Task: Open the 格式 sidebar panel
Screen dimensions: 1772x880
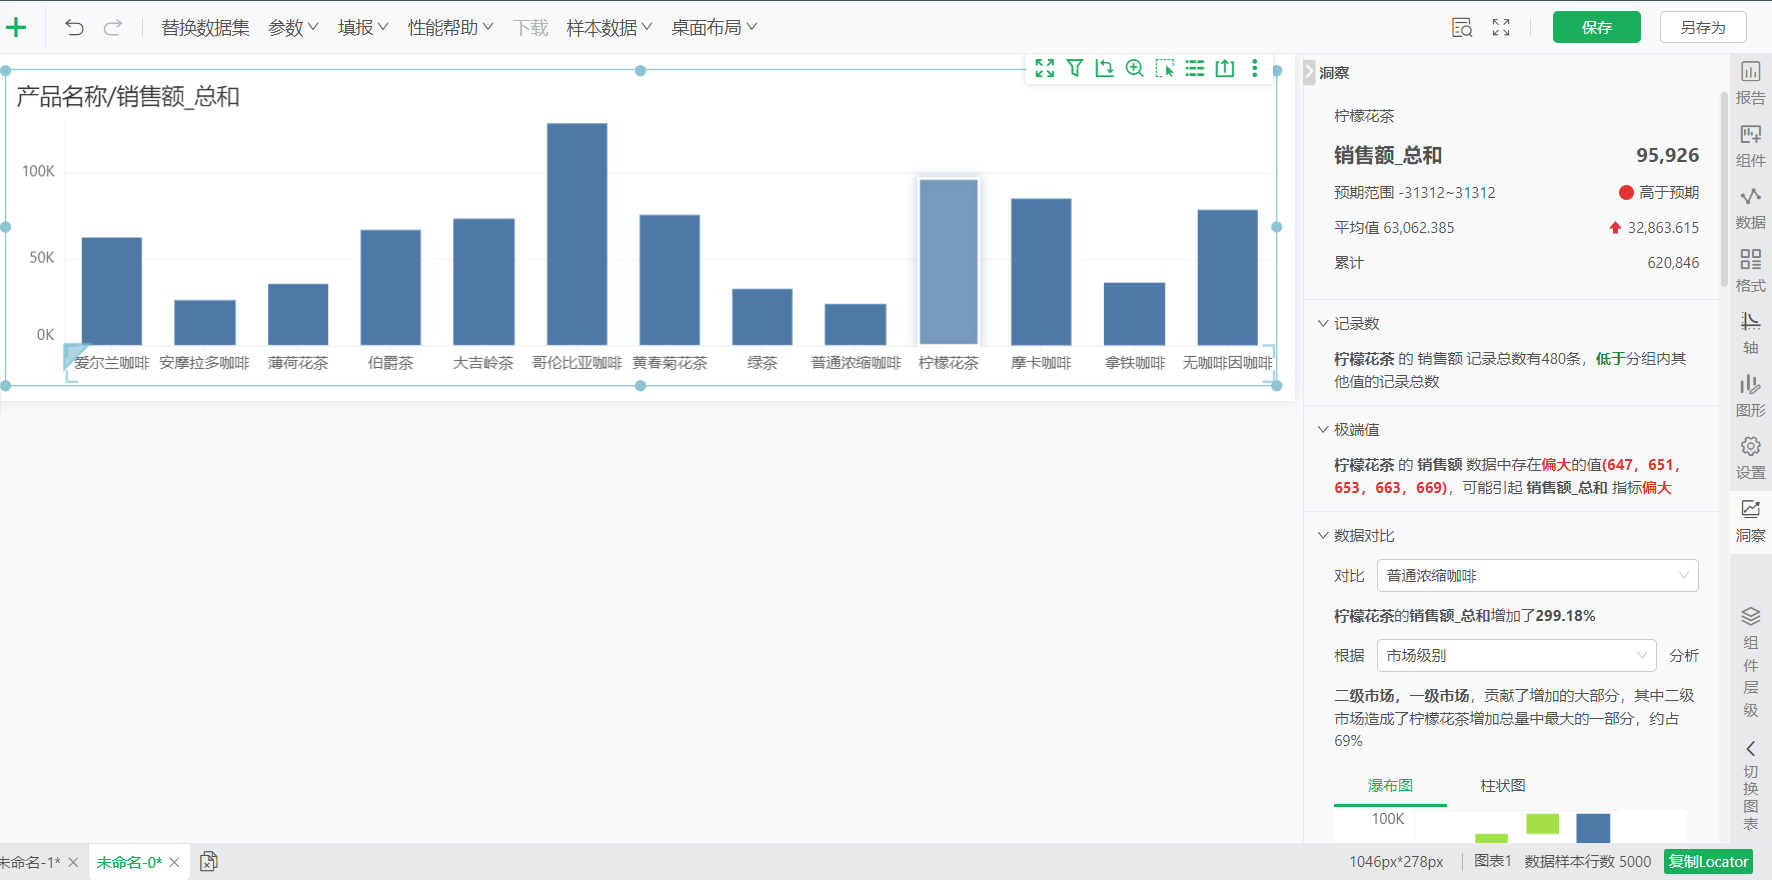Action: pos(1751,271)
